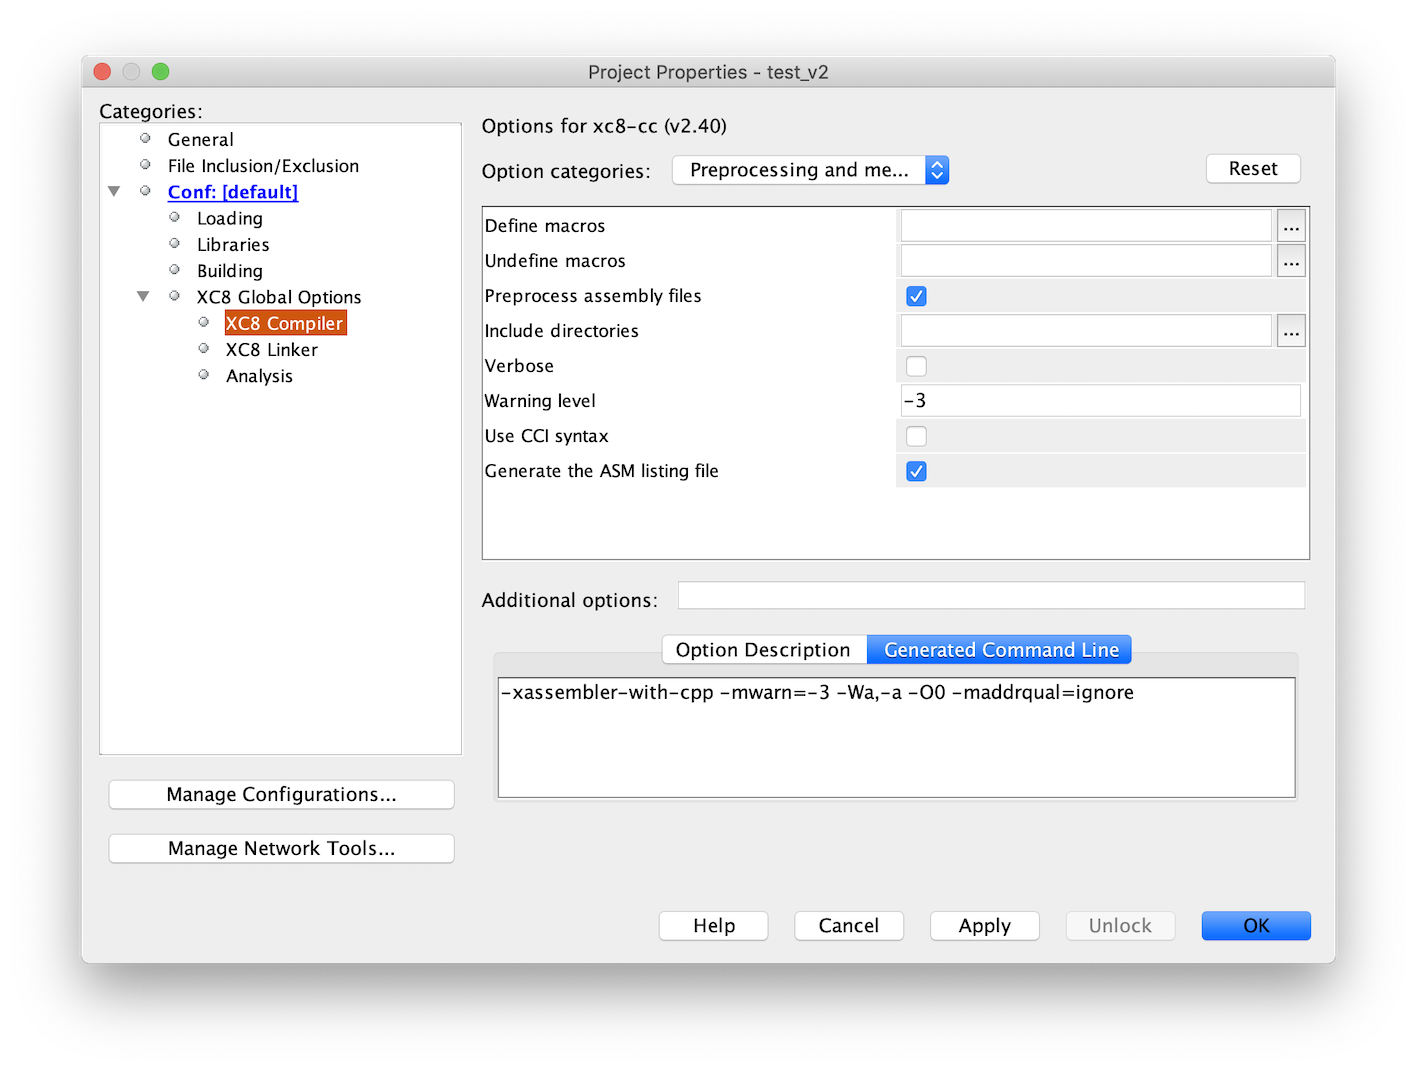Switch to the Option Description tab
The width and height of the screenshot is (1417, 1071).
pos(763,650)
